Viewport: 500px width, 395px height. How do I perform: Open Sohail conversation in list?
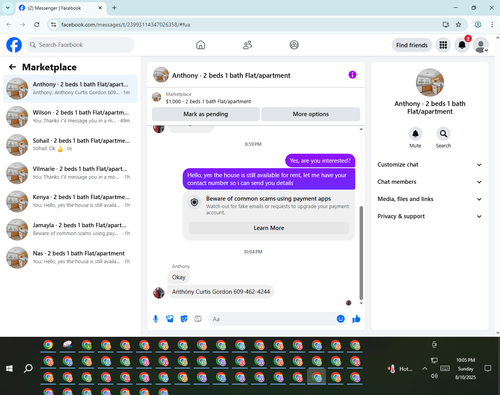(x=70, y=145)
